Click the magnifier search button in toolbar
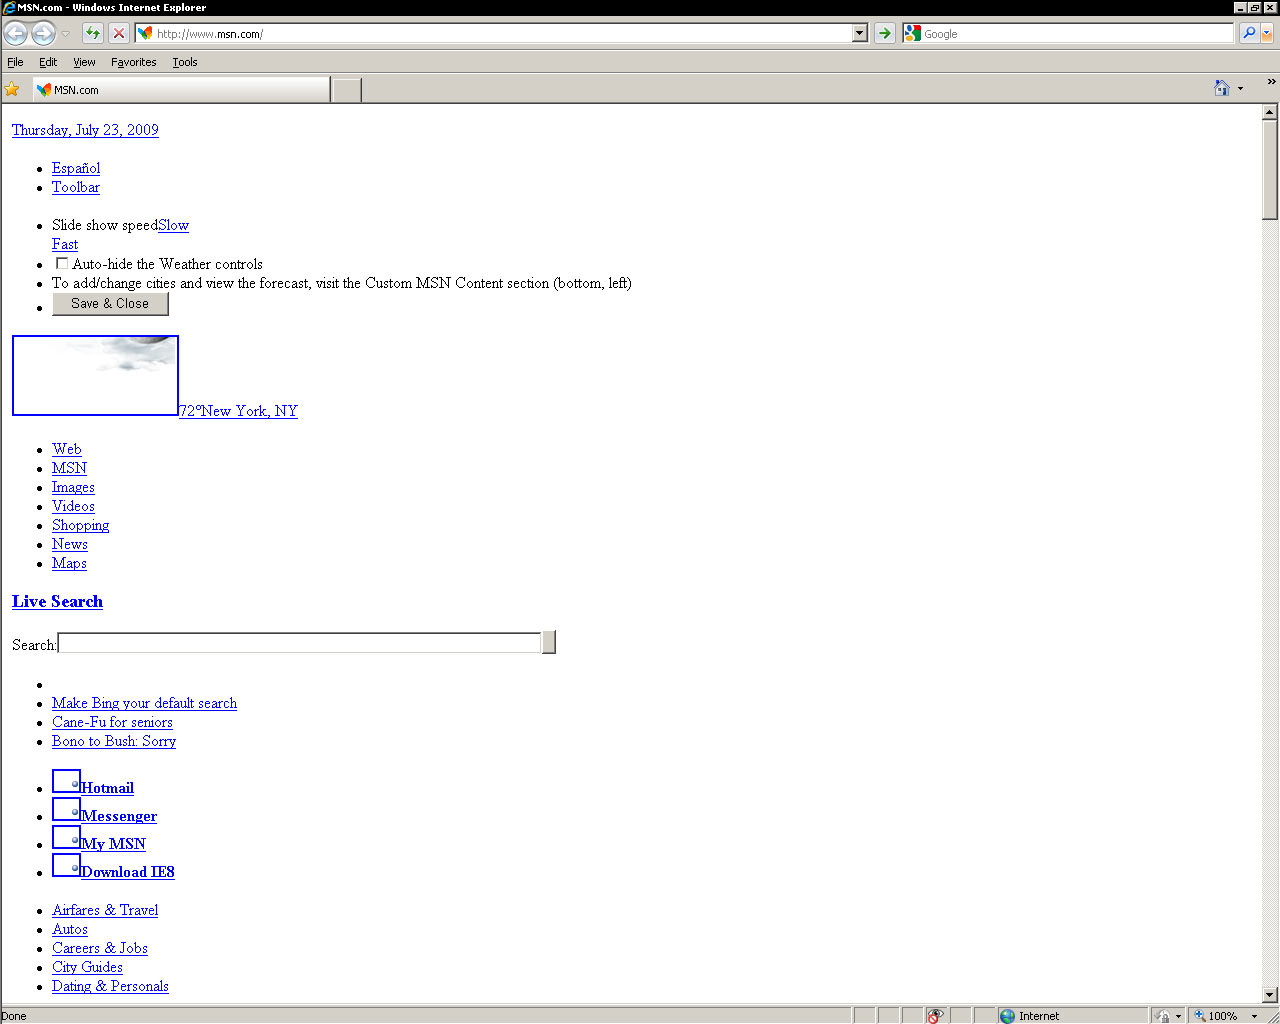Screen dimensions: 1280x1024 click(x=1248, y=33)
